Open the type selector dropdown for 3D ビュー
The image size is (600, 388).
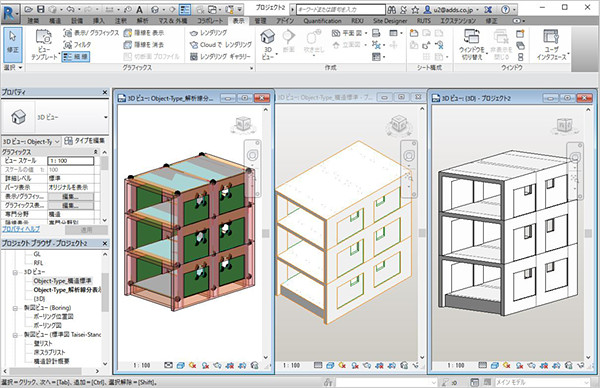click(x=106, y=117)
